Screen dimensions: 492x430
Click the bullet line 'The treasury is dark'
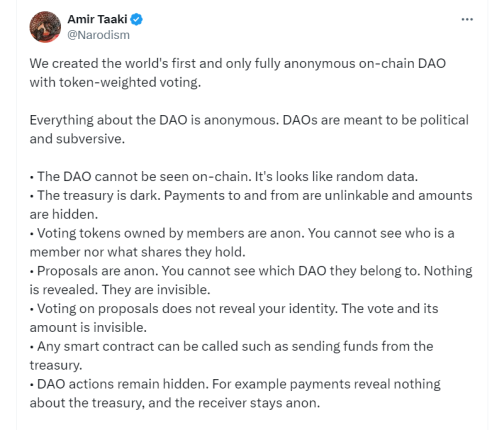point(251,195)
